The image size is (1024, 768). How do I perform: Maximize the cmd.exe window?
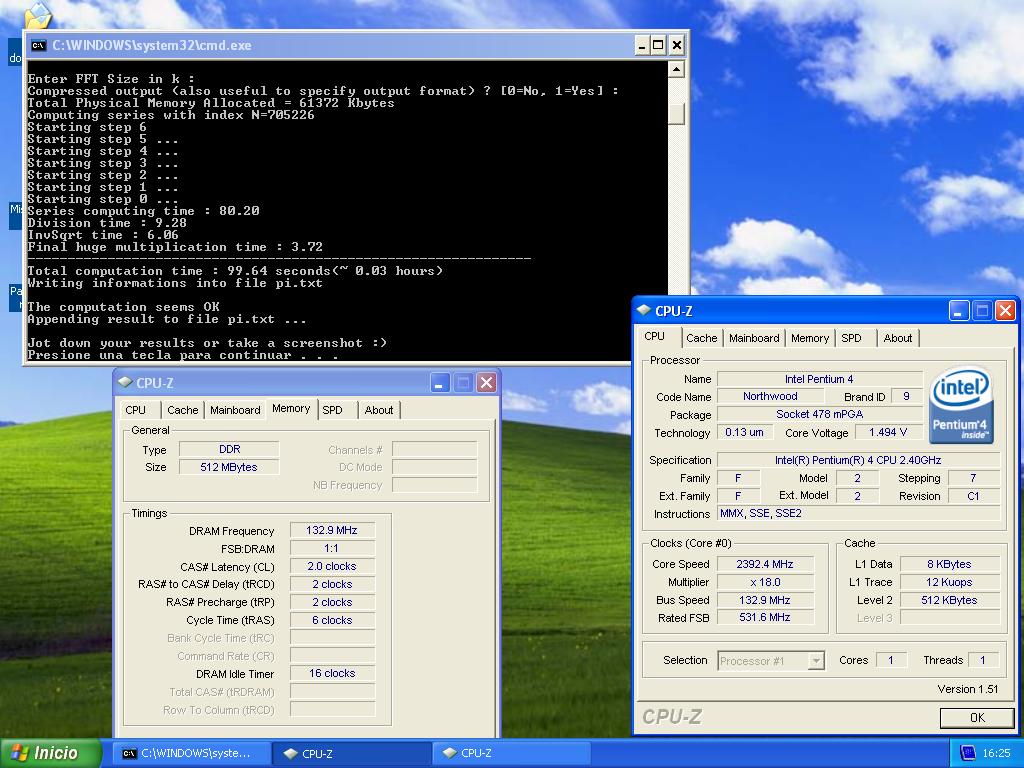pos(658,45)
